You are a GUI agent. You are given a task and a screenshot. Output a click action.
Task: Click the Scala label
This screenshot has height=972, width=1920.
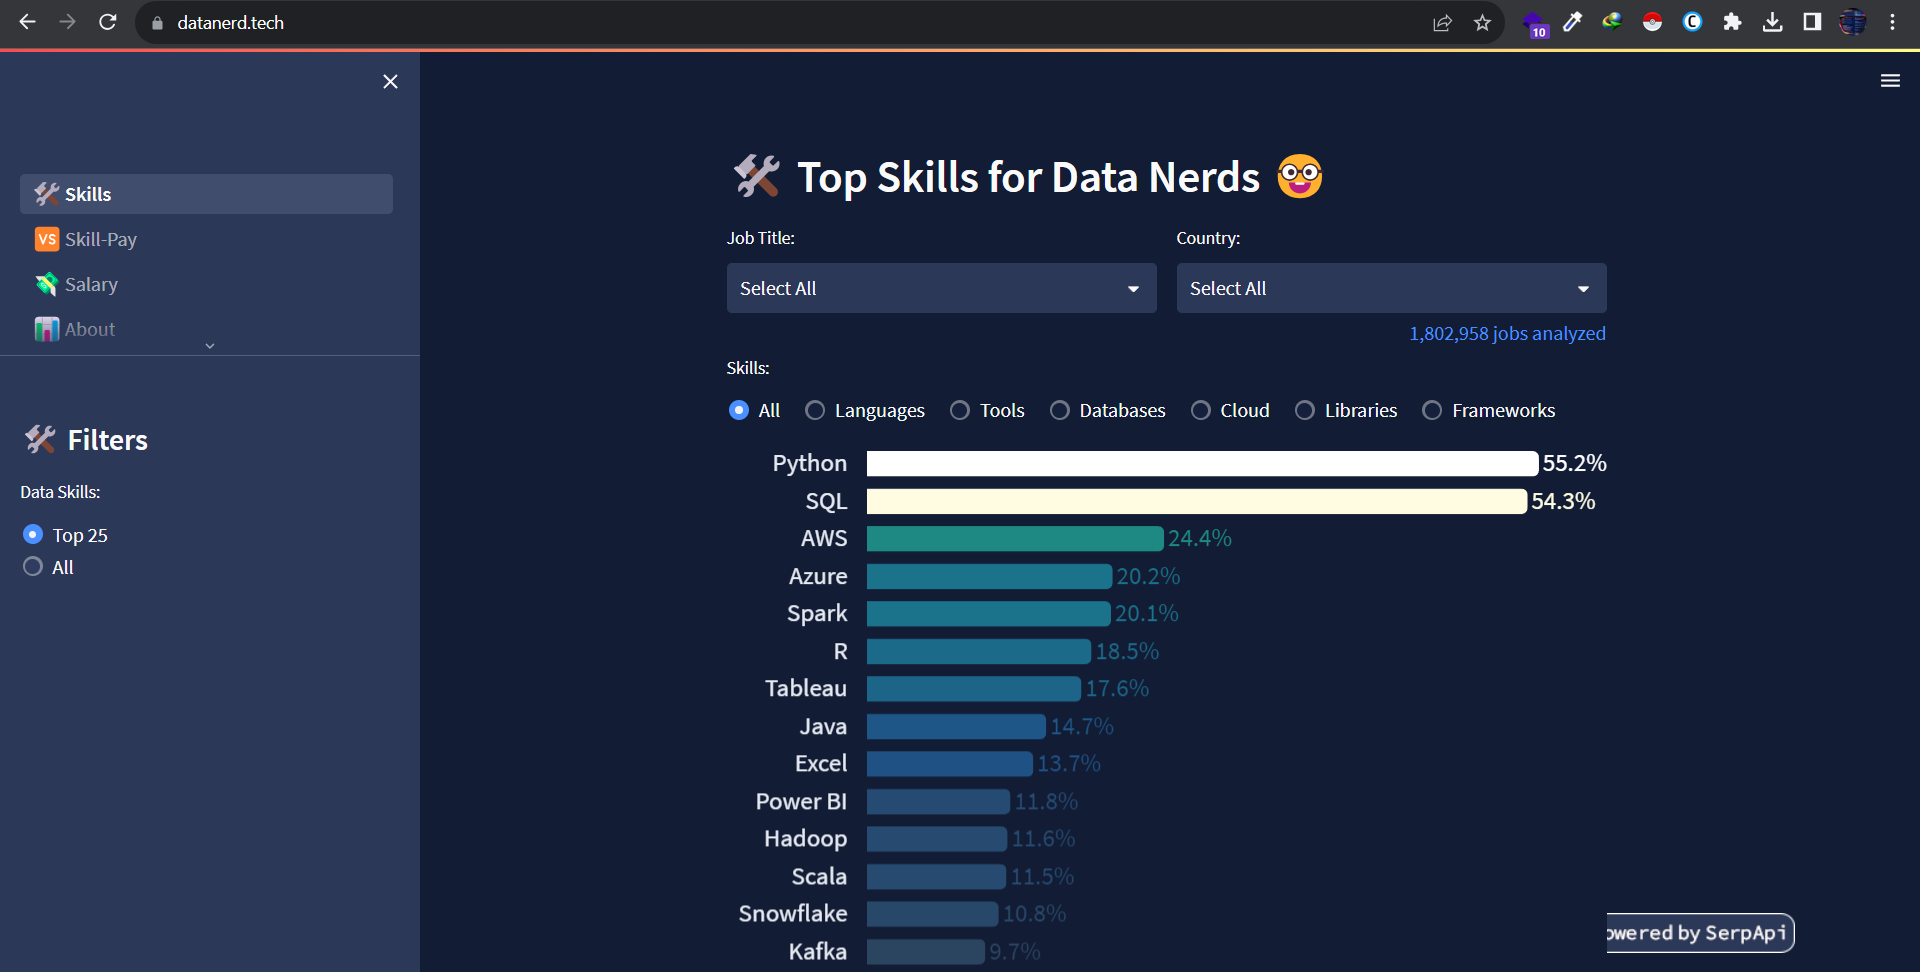819,876
